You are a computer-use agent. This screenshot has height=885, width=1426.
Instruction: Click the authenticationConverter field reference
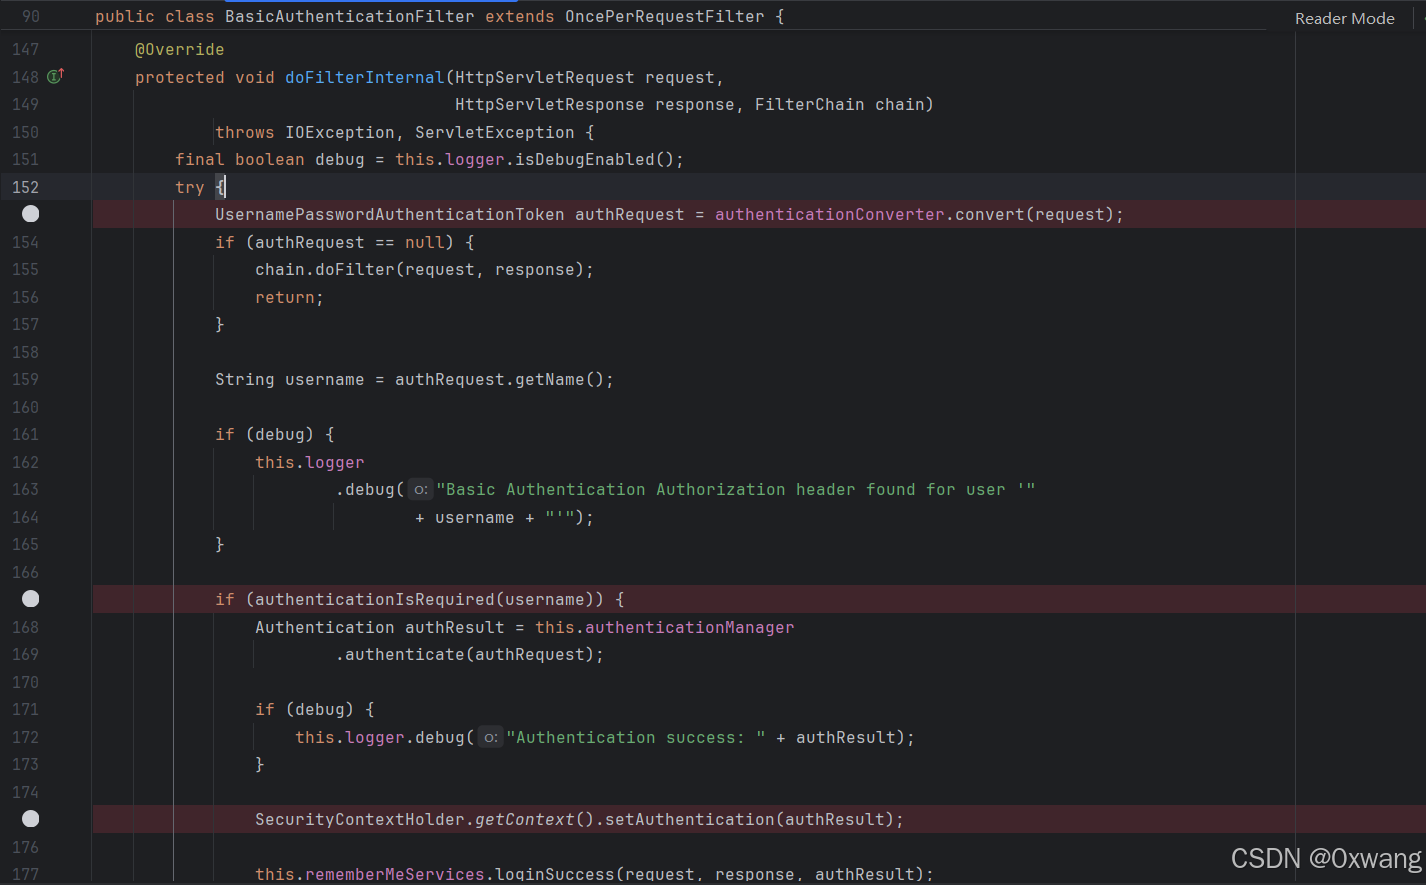point(830,214)
